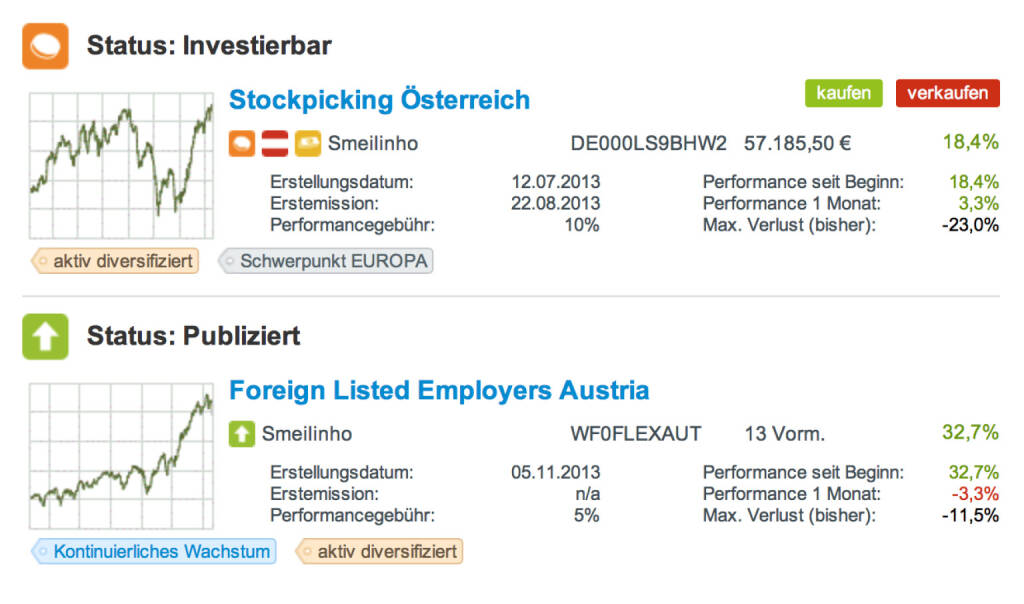Open Smeilinho profile under Stockpicking Österreich
The width and height of the screenshot is (1024, 604).
(x=373, y=144)
